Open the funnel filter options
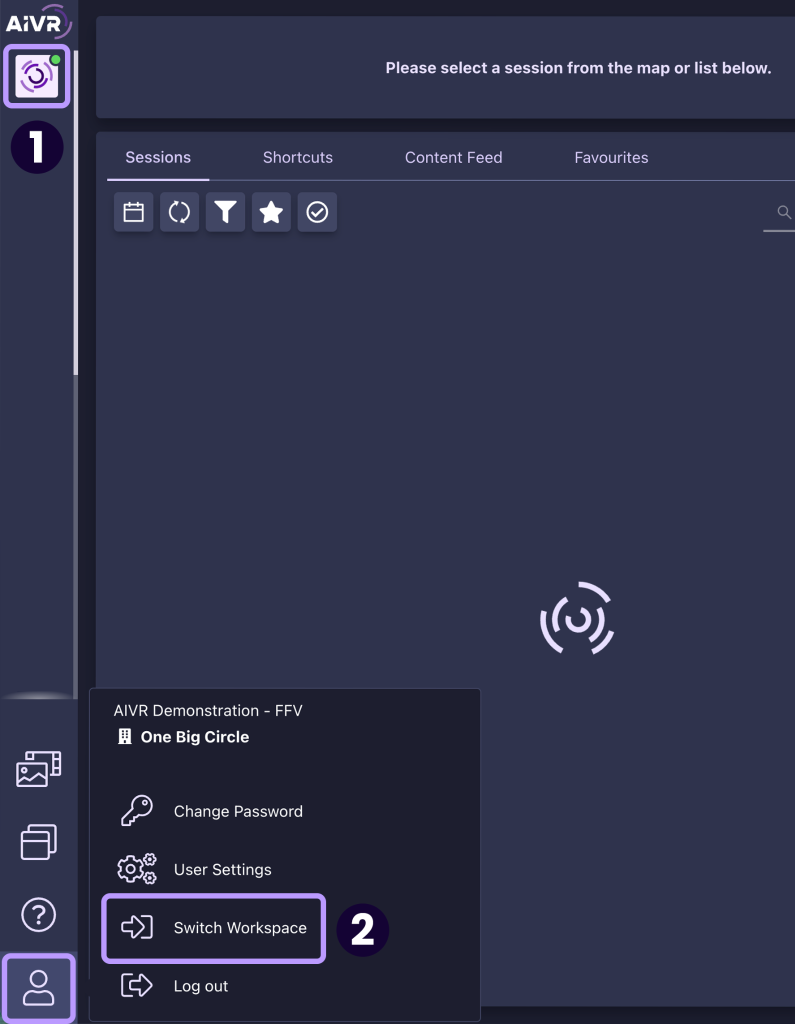Image resolution: width=795 pixels, height=1024 pixels. pyautogui.click(x=225, y=212)
